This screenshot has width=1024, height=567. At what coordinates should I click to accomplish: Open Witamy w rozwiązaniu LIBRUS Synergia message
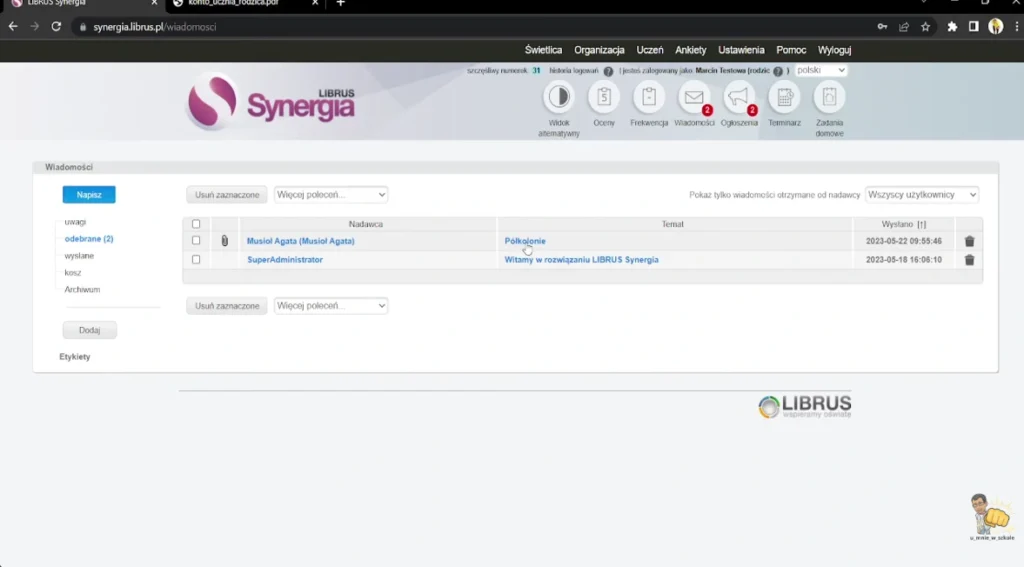(581, 260)
